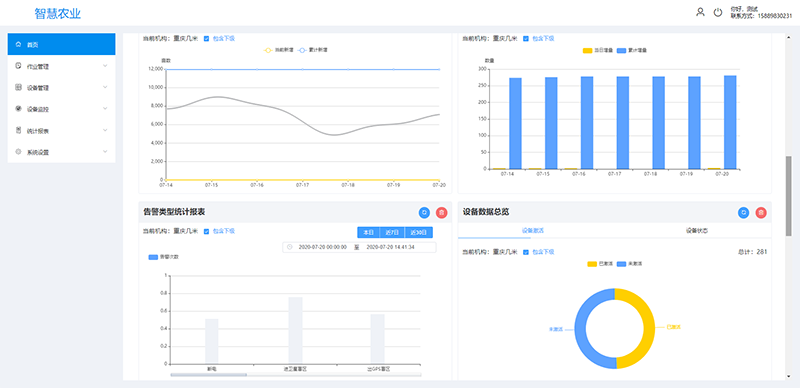Click the 总计: 281 total text
The image size is (800, 388).
click(753, 252)
